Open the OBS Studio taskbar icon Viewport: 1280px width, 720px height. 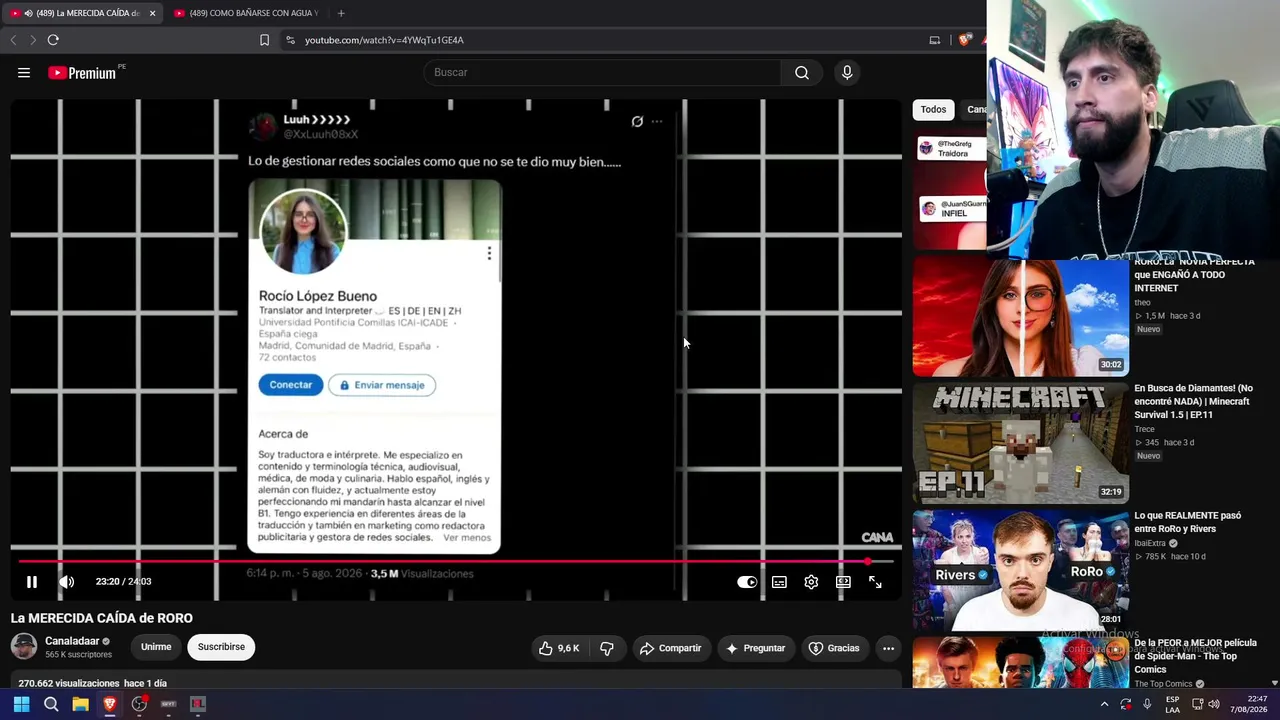coord(139,704)
